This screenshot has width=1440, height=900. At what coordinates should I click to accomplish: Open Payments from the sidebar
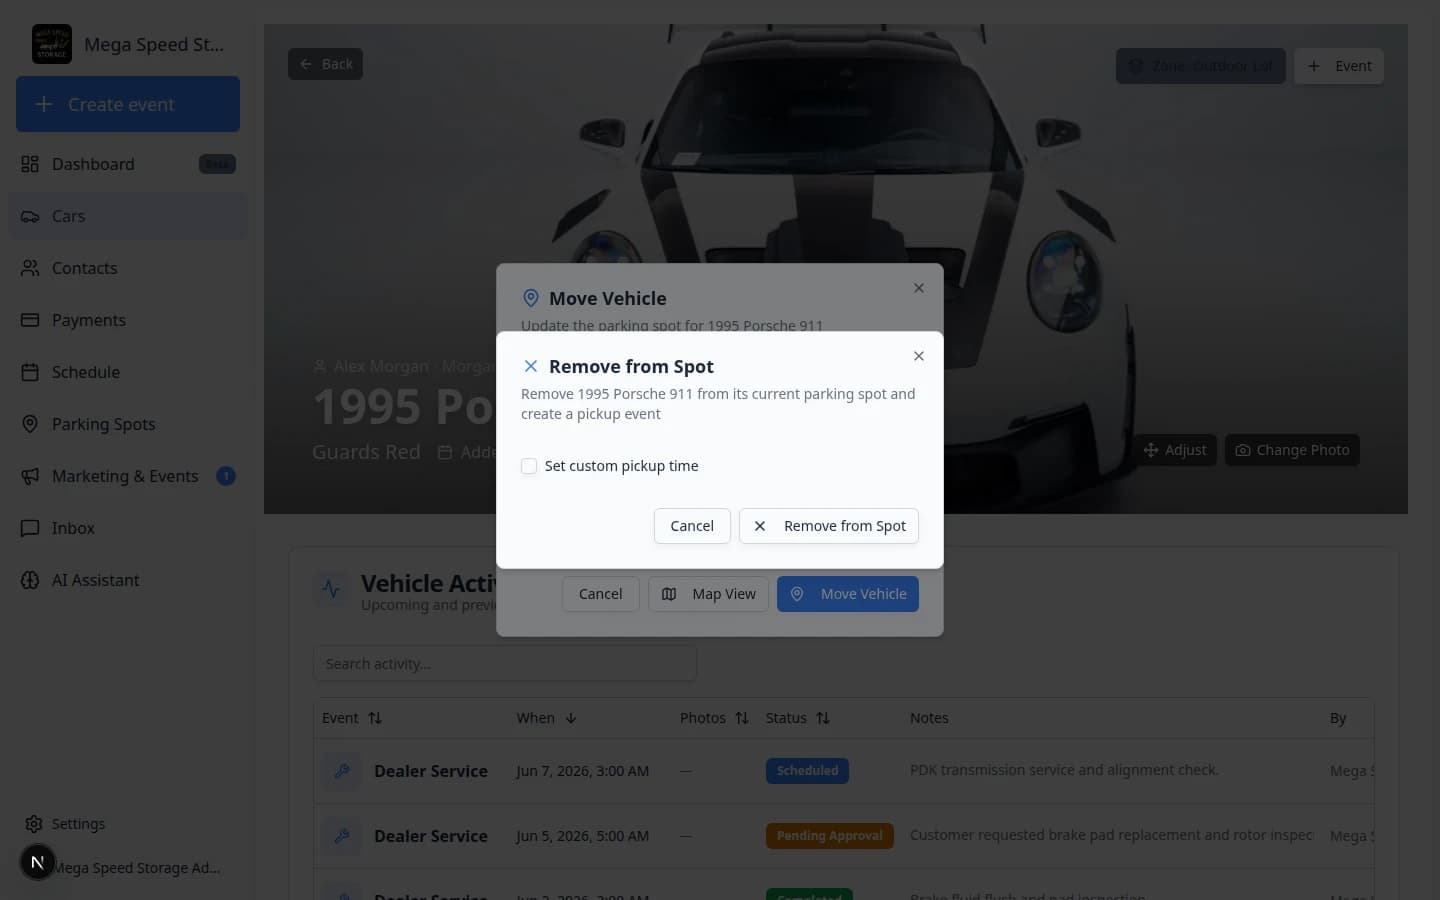pos(128,320)
